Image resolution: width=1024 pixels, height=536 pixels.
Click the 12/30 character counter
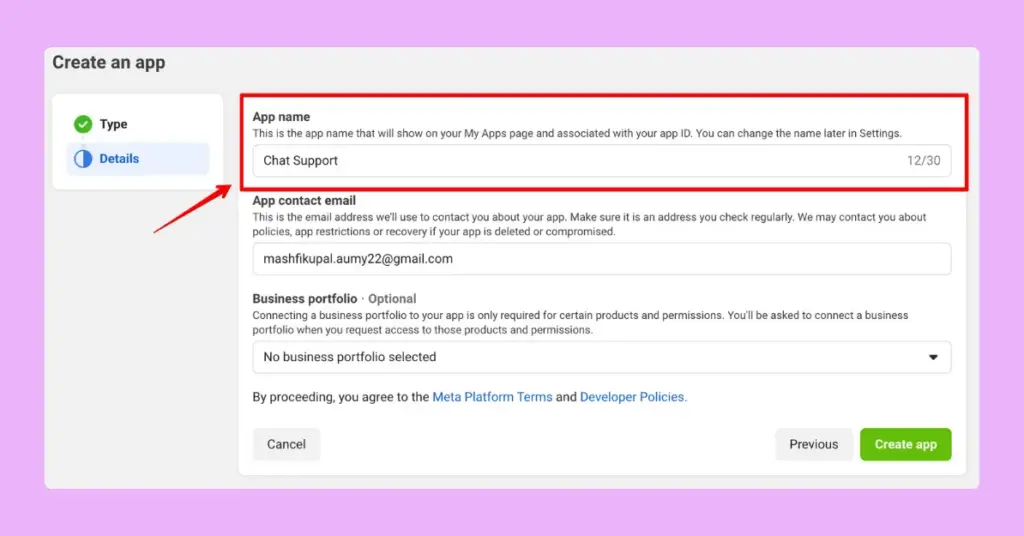tap(923, 161)
